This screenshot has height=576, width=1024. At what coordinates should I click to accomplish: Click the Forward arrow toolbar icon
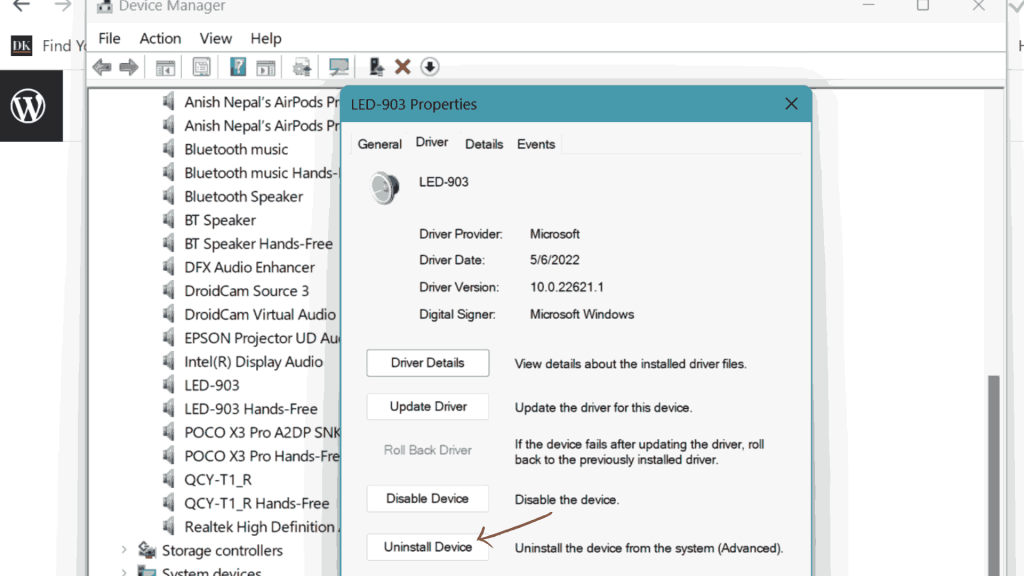pos(129,67)
